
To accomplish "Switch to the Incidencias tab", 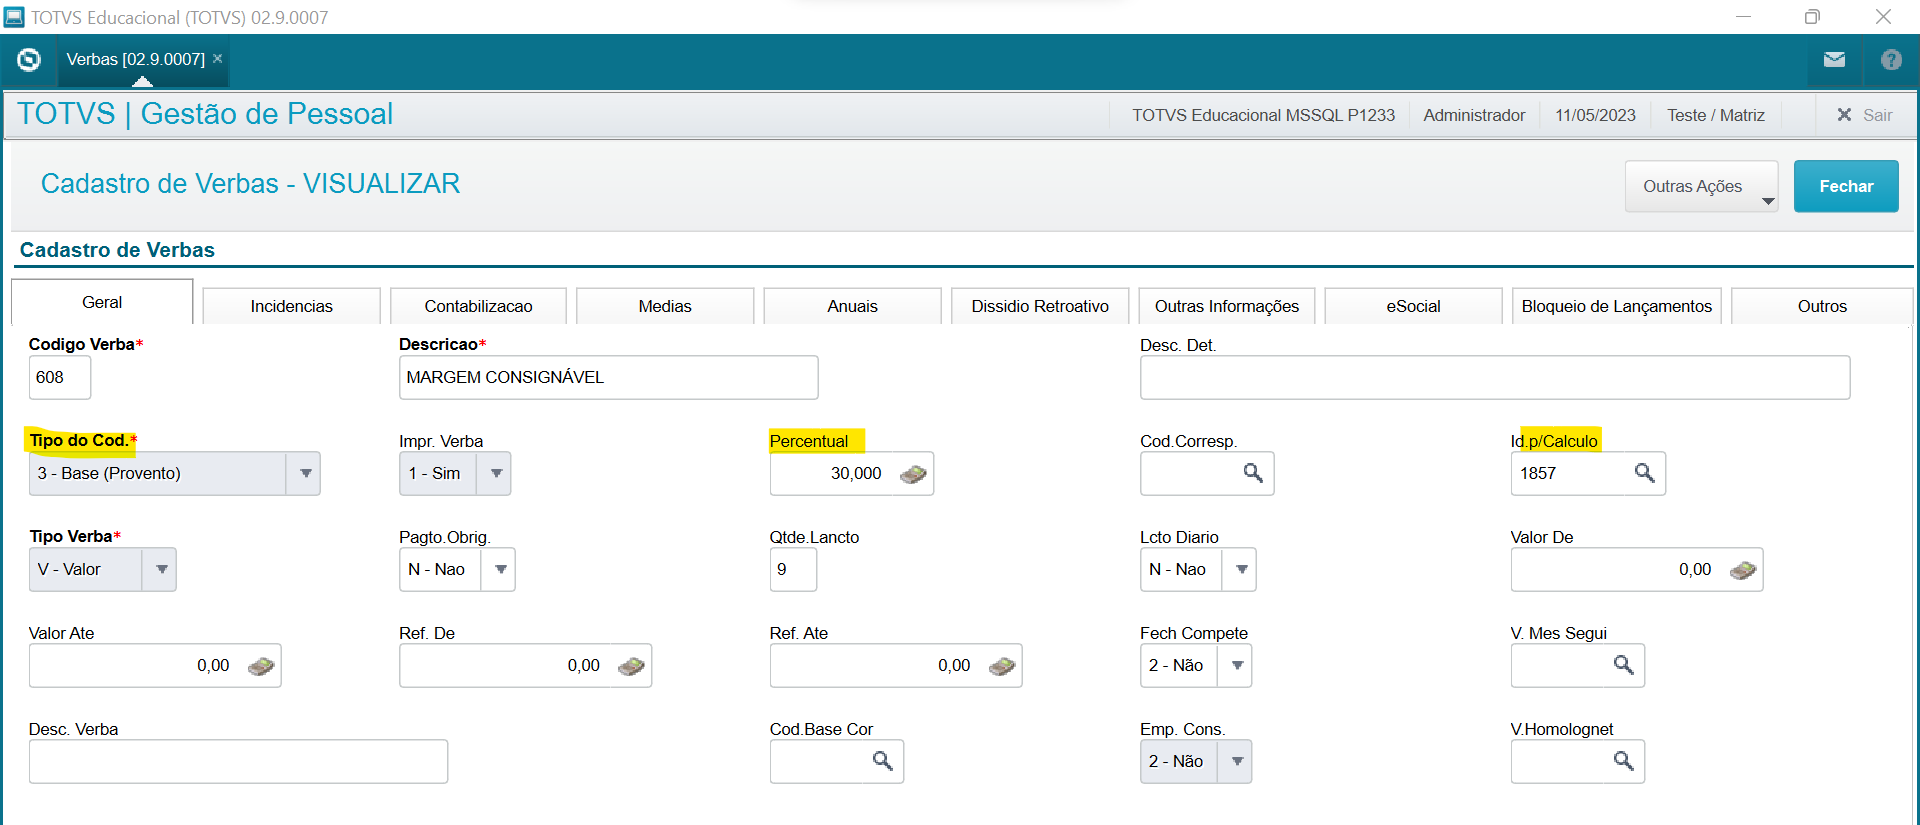I will point(291,306).
